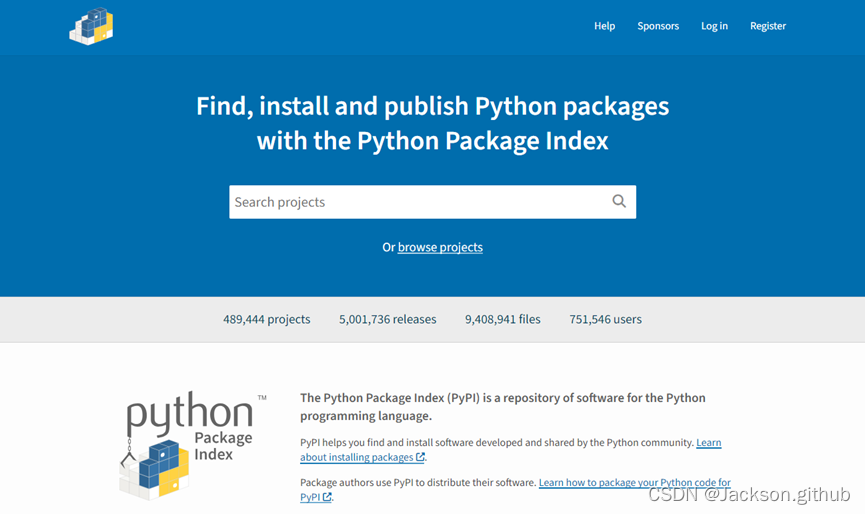Click the '489,444 projects' statistic

pos(266,319)
